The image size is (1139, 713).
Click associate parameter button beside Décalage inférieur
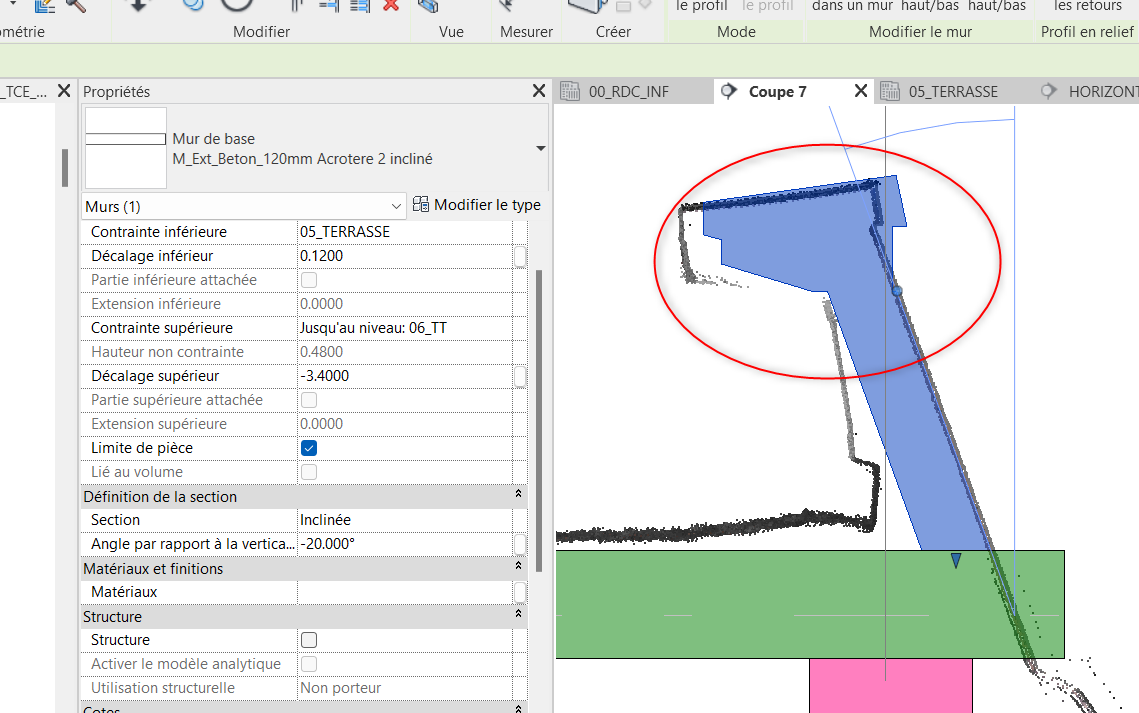tap(520, 257)
